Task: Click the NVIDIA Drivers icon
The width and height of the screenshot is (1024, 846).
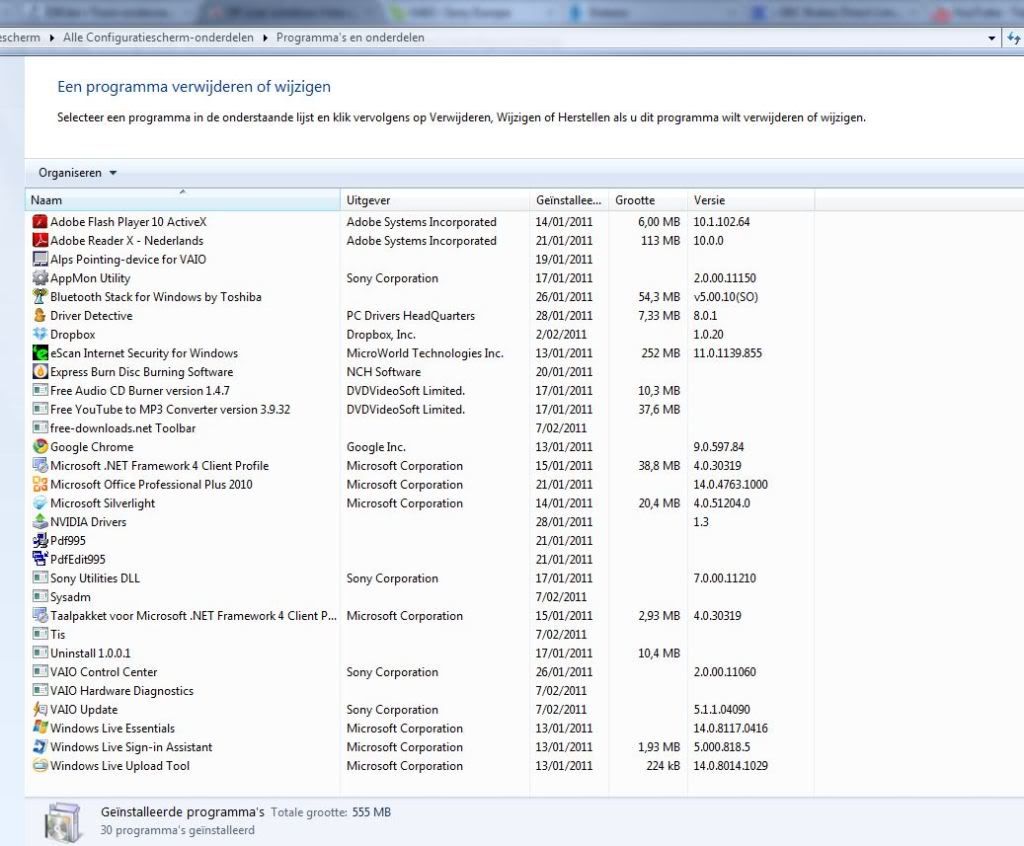Action: pos(41,522)
